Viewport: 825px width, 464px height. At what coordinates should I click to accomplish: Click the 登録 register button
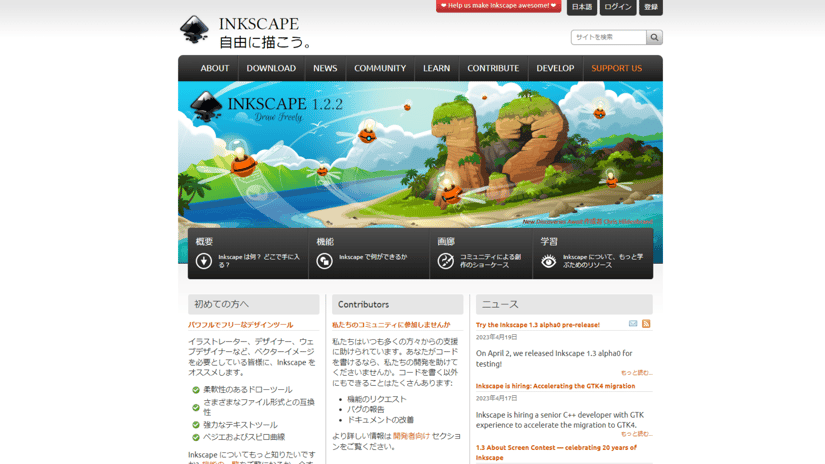651,7
